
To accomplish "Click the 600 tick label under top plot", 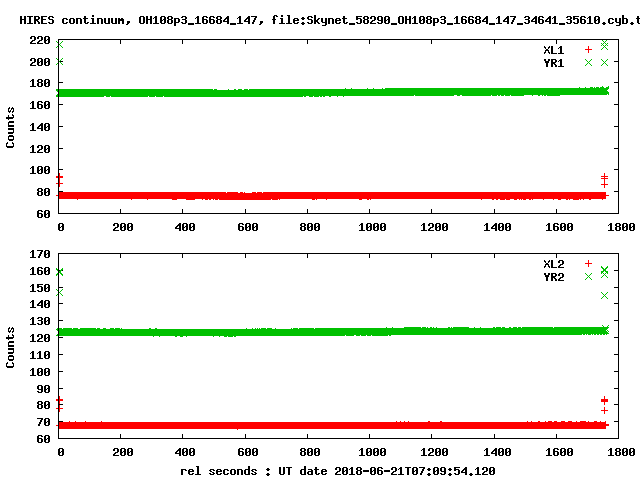I will point(248,227).
